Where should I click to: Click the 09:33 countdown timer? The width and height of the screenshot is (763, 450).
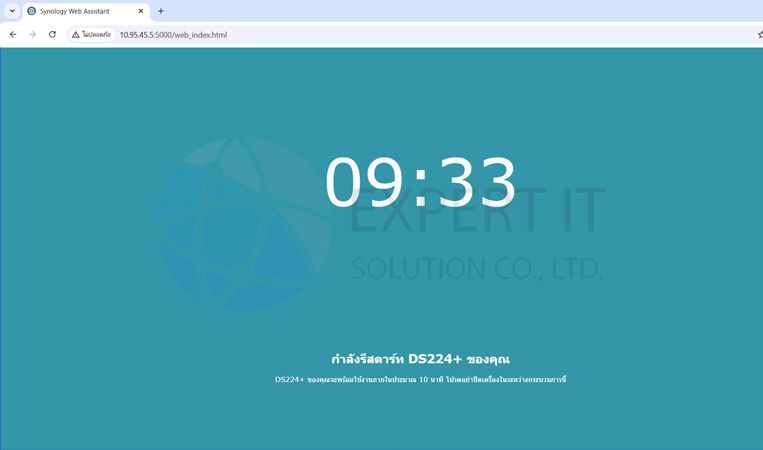(420, 182)
